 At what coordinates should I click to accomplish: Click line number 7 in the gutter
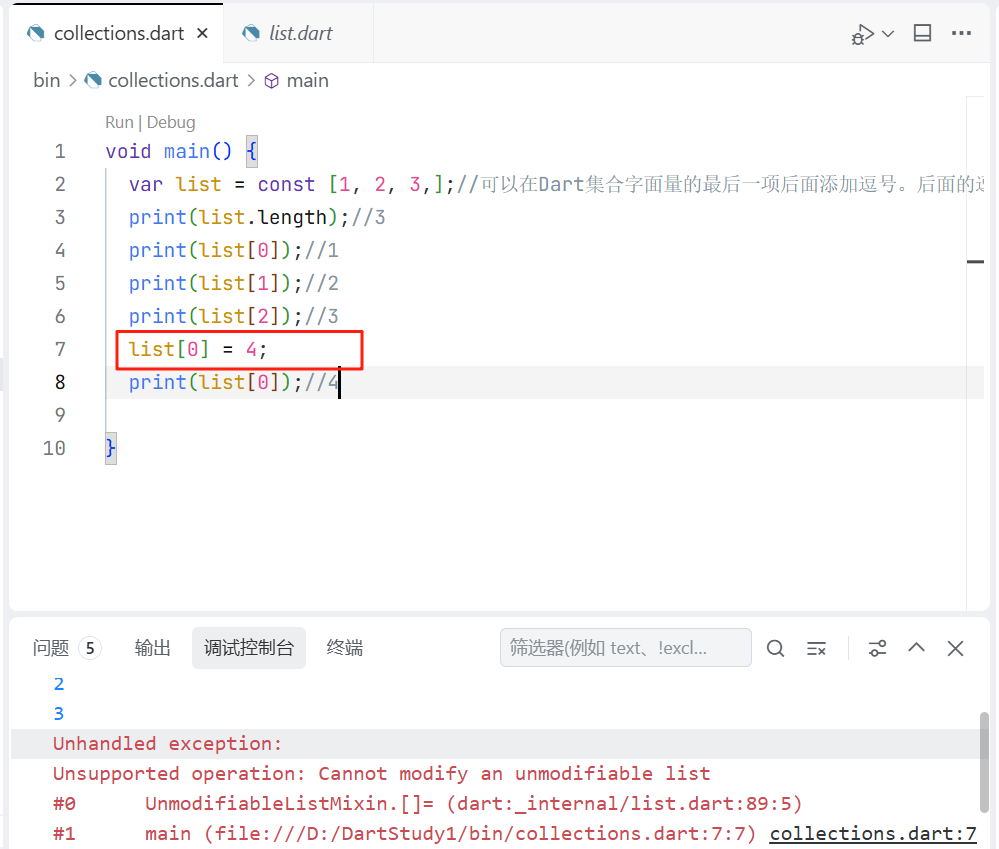pyautogui.click(x=60, y=349)
